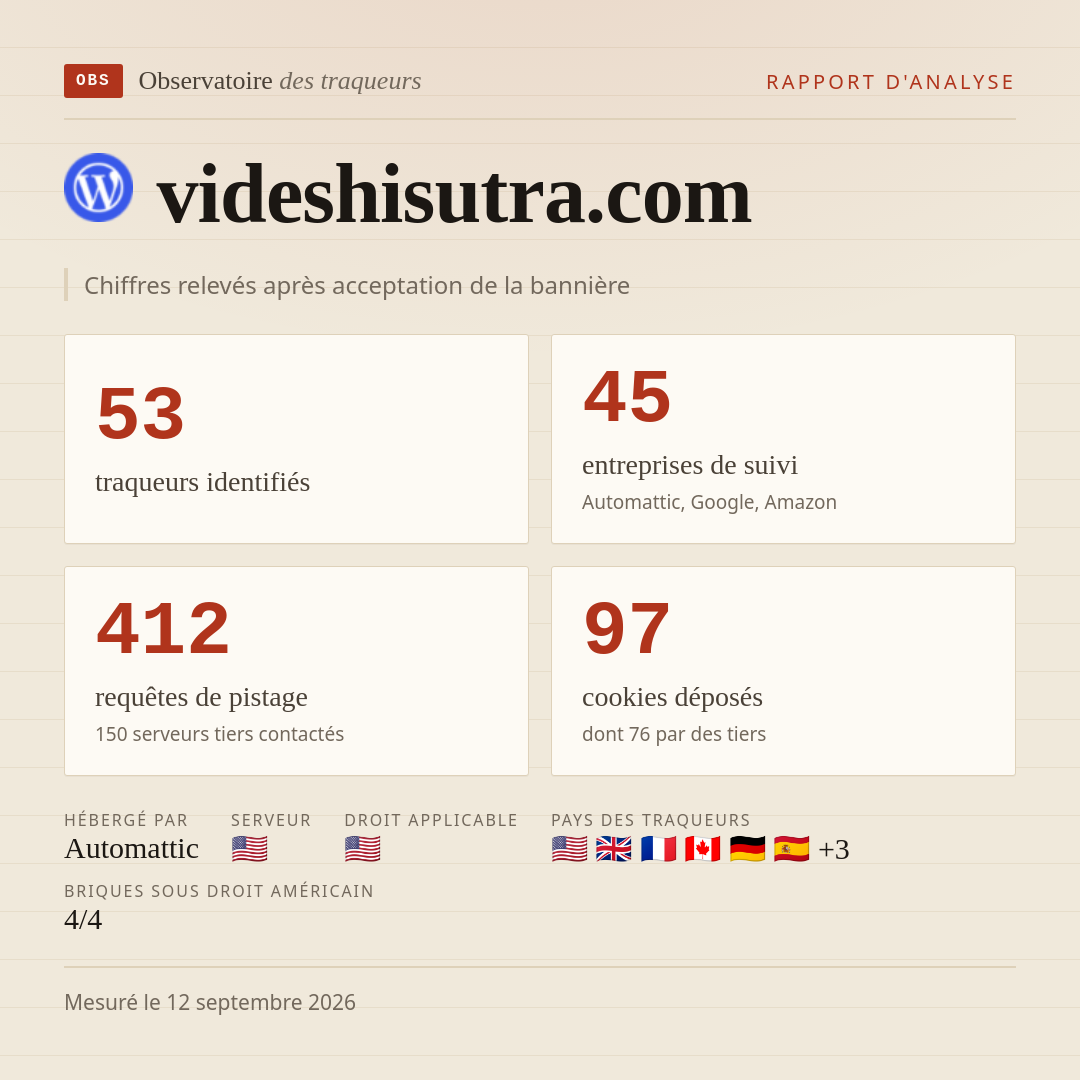1080x1080 pixels.
Task: Click 'Chiffres relevés après acceptation de la bannière'
Action: pyautogui.click(x=357, y=285)
